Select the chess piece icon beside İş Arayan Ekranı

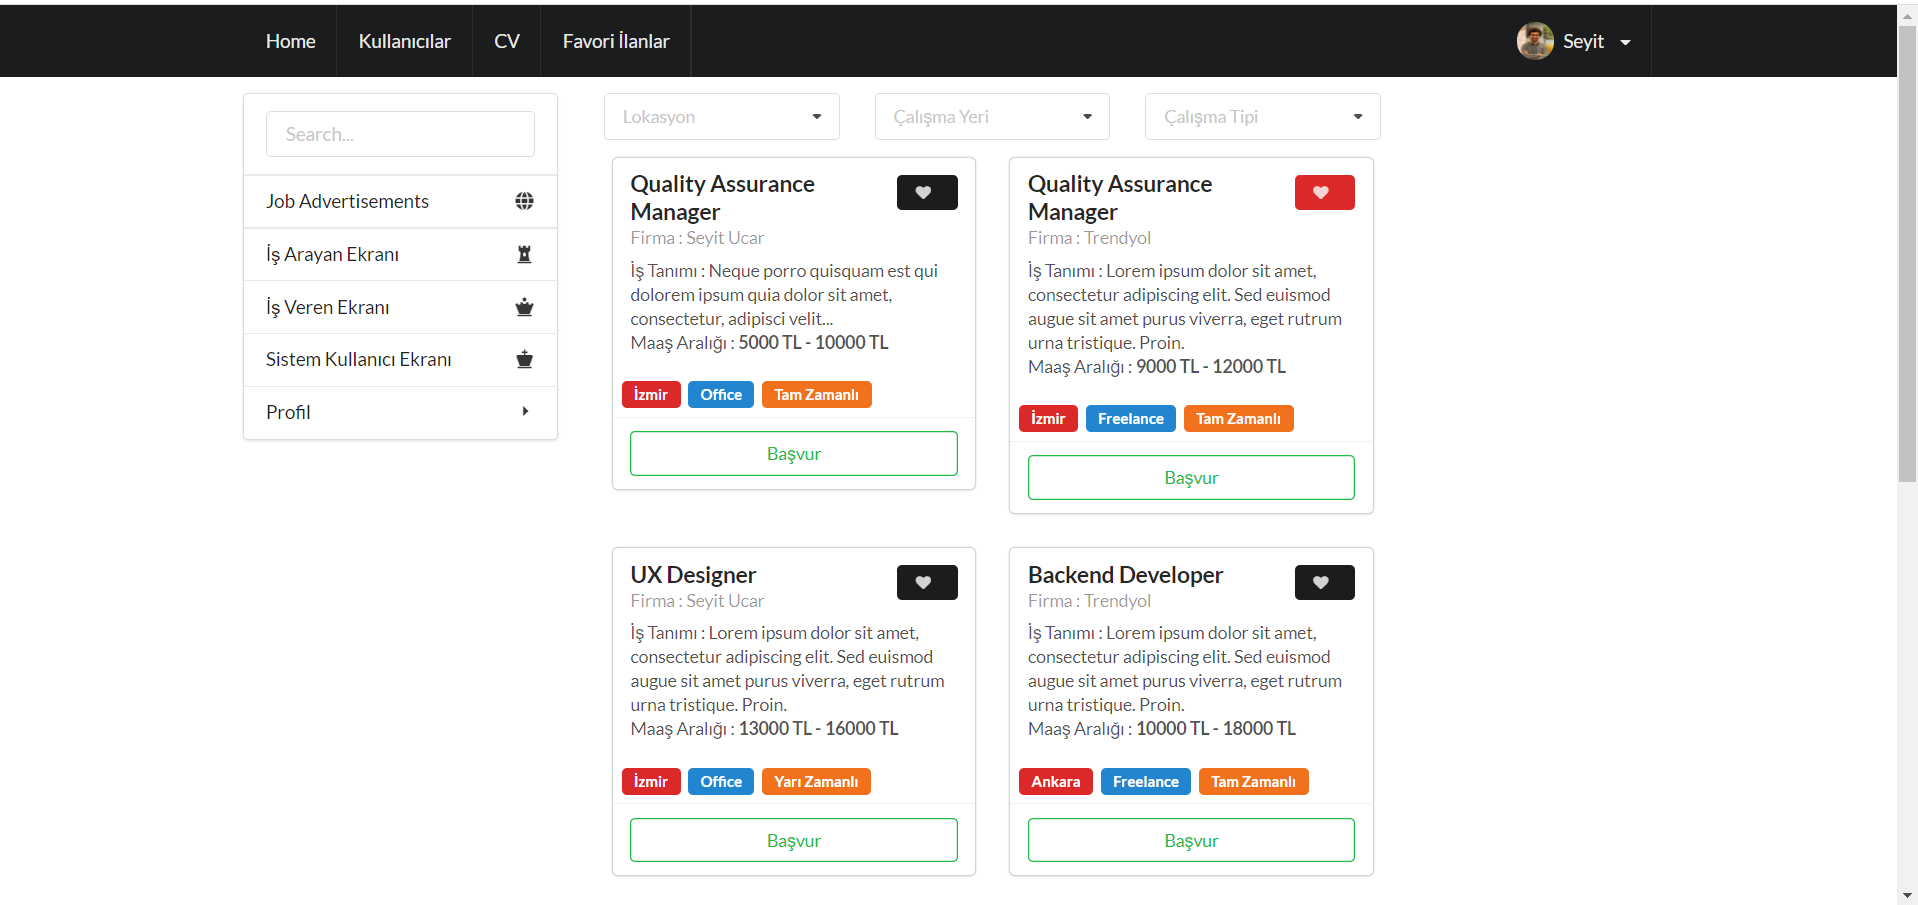[524, 254]
